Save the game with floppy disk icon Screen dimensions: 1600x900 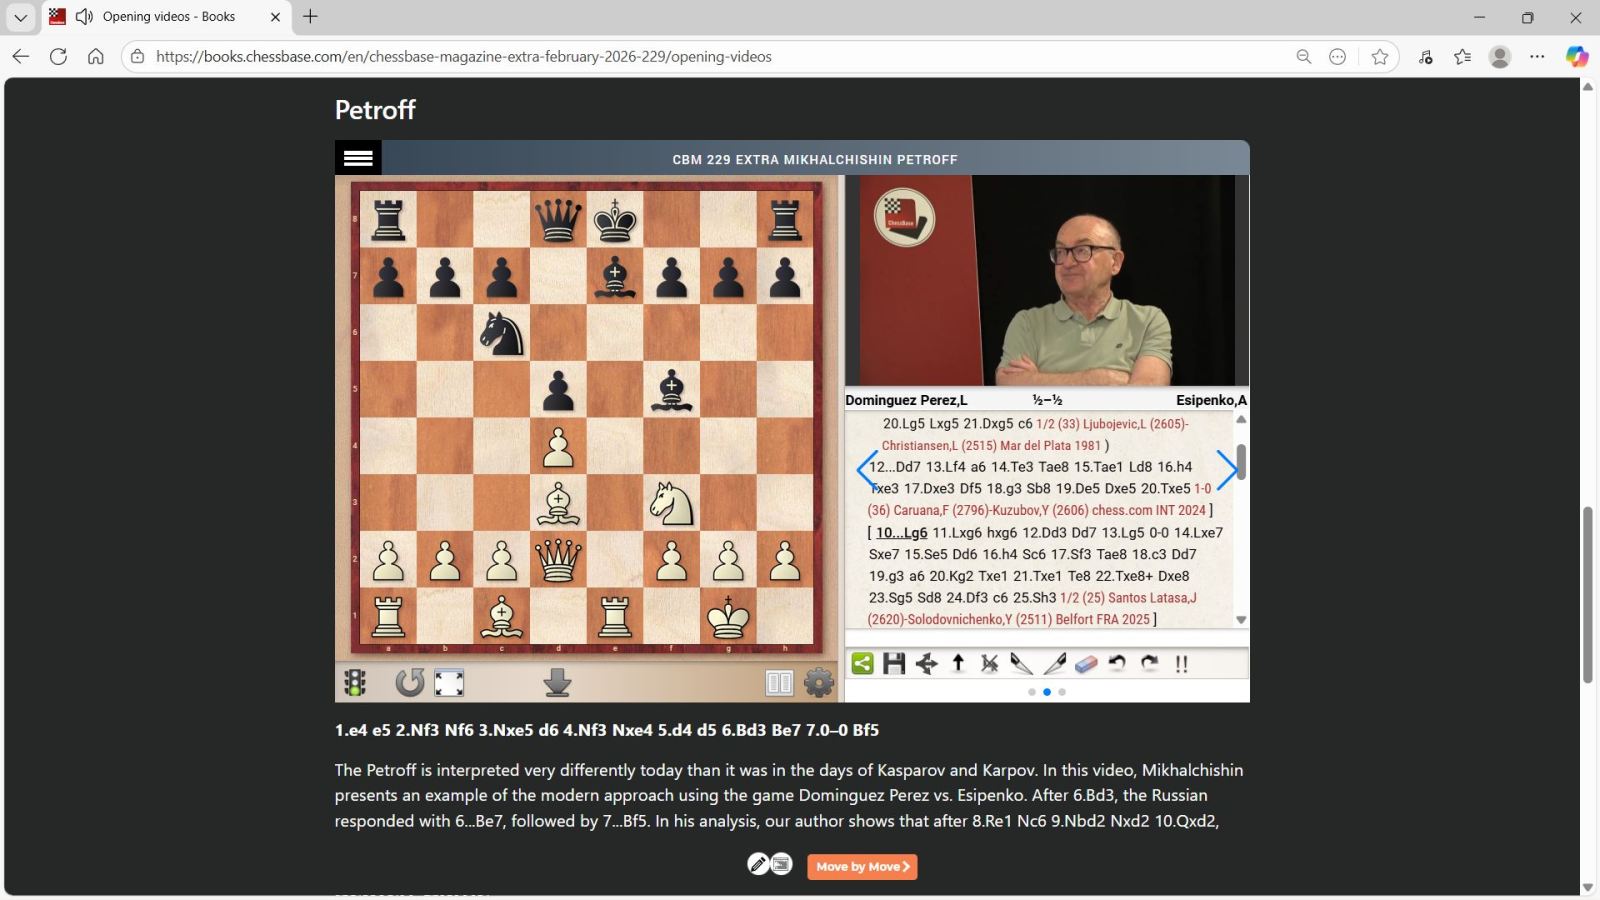point(894,664)
